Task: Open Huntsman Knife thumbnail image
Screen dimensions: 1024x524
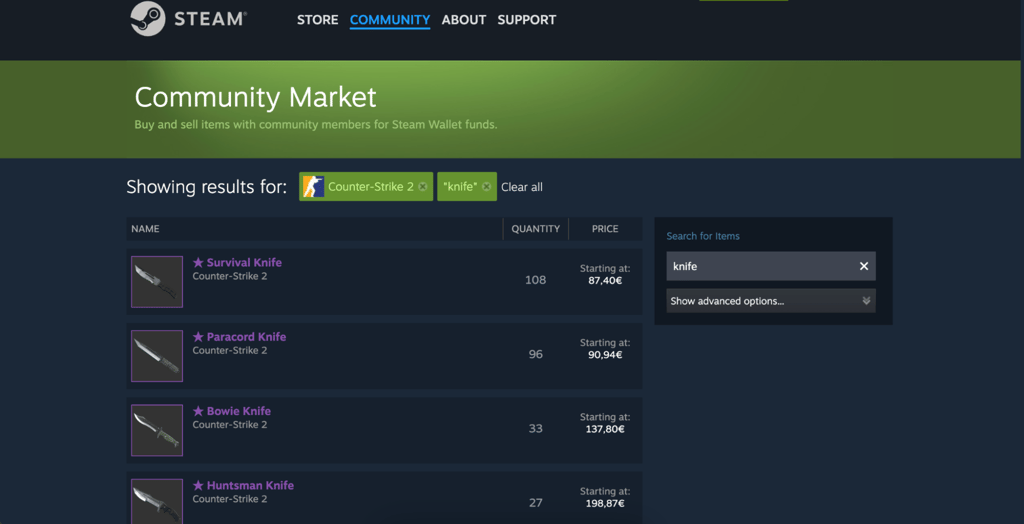Action: (x=157, y=502)
